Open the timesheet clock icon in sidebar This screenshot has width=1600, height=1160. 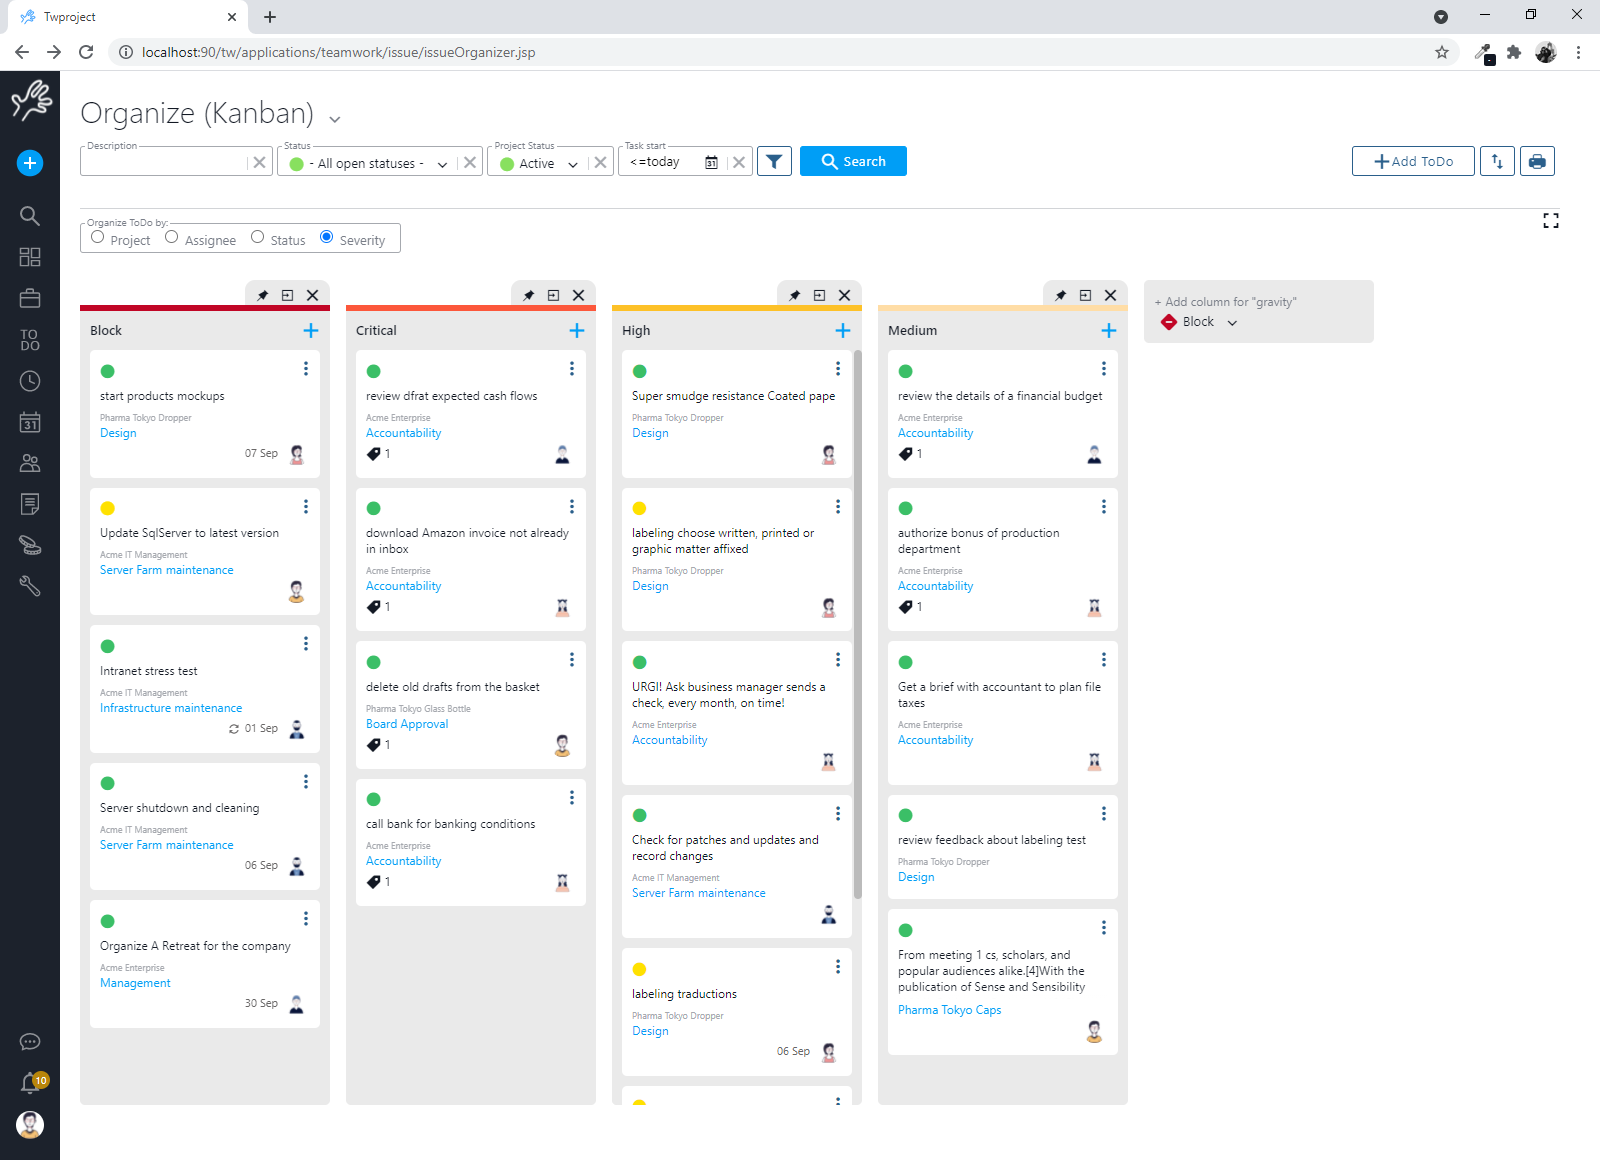coord(30,381)
